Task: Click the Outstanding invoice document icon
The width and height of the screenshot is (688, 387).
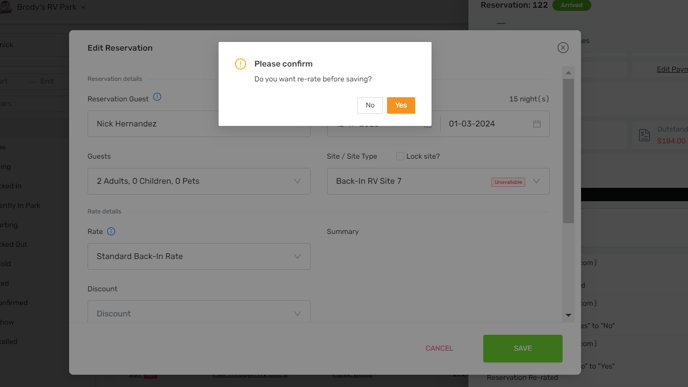Action: (644, 135)
